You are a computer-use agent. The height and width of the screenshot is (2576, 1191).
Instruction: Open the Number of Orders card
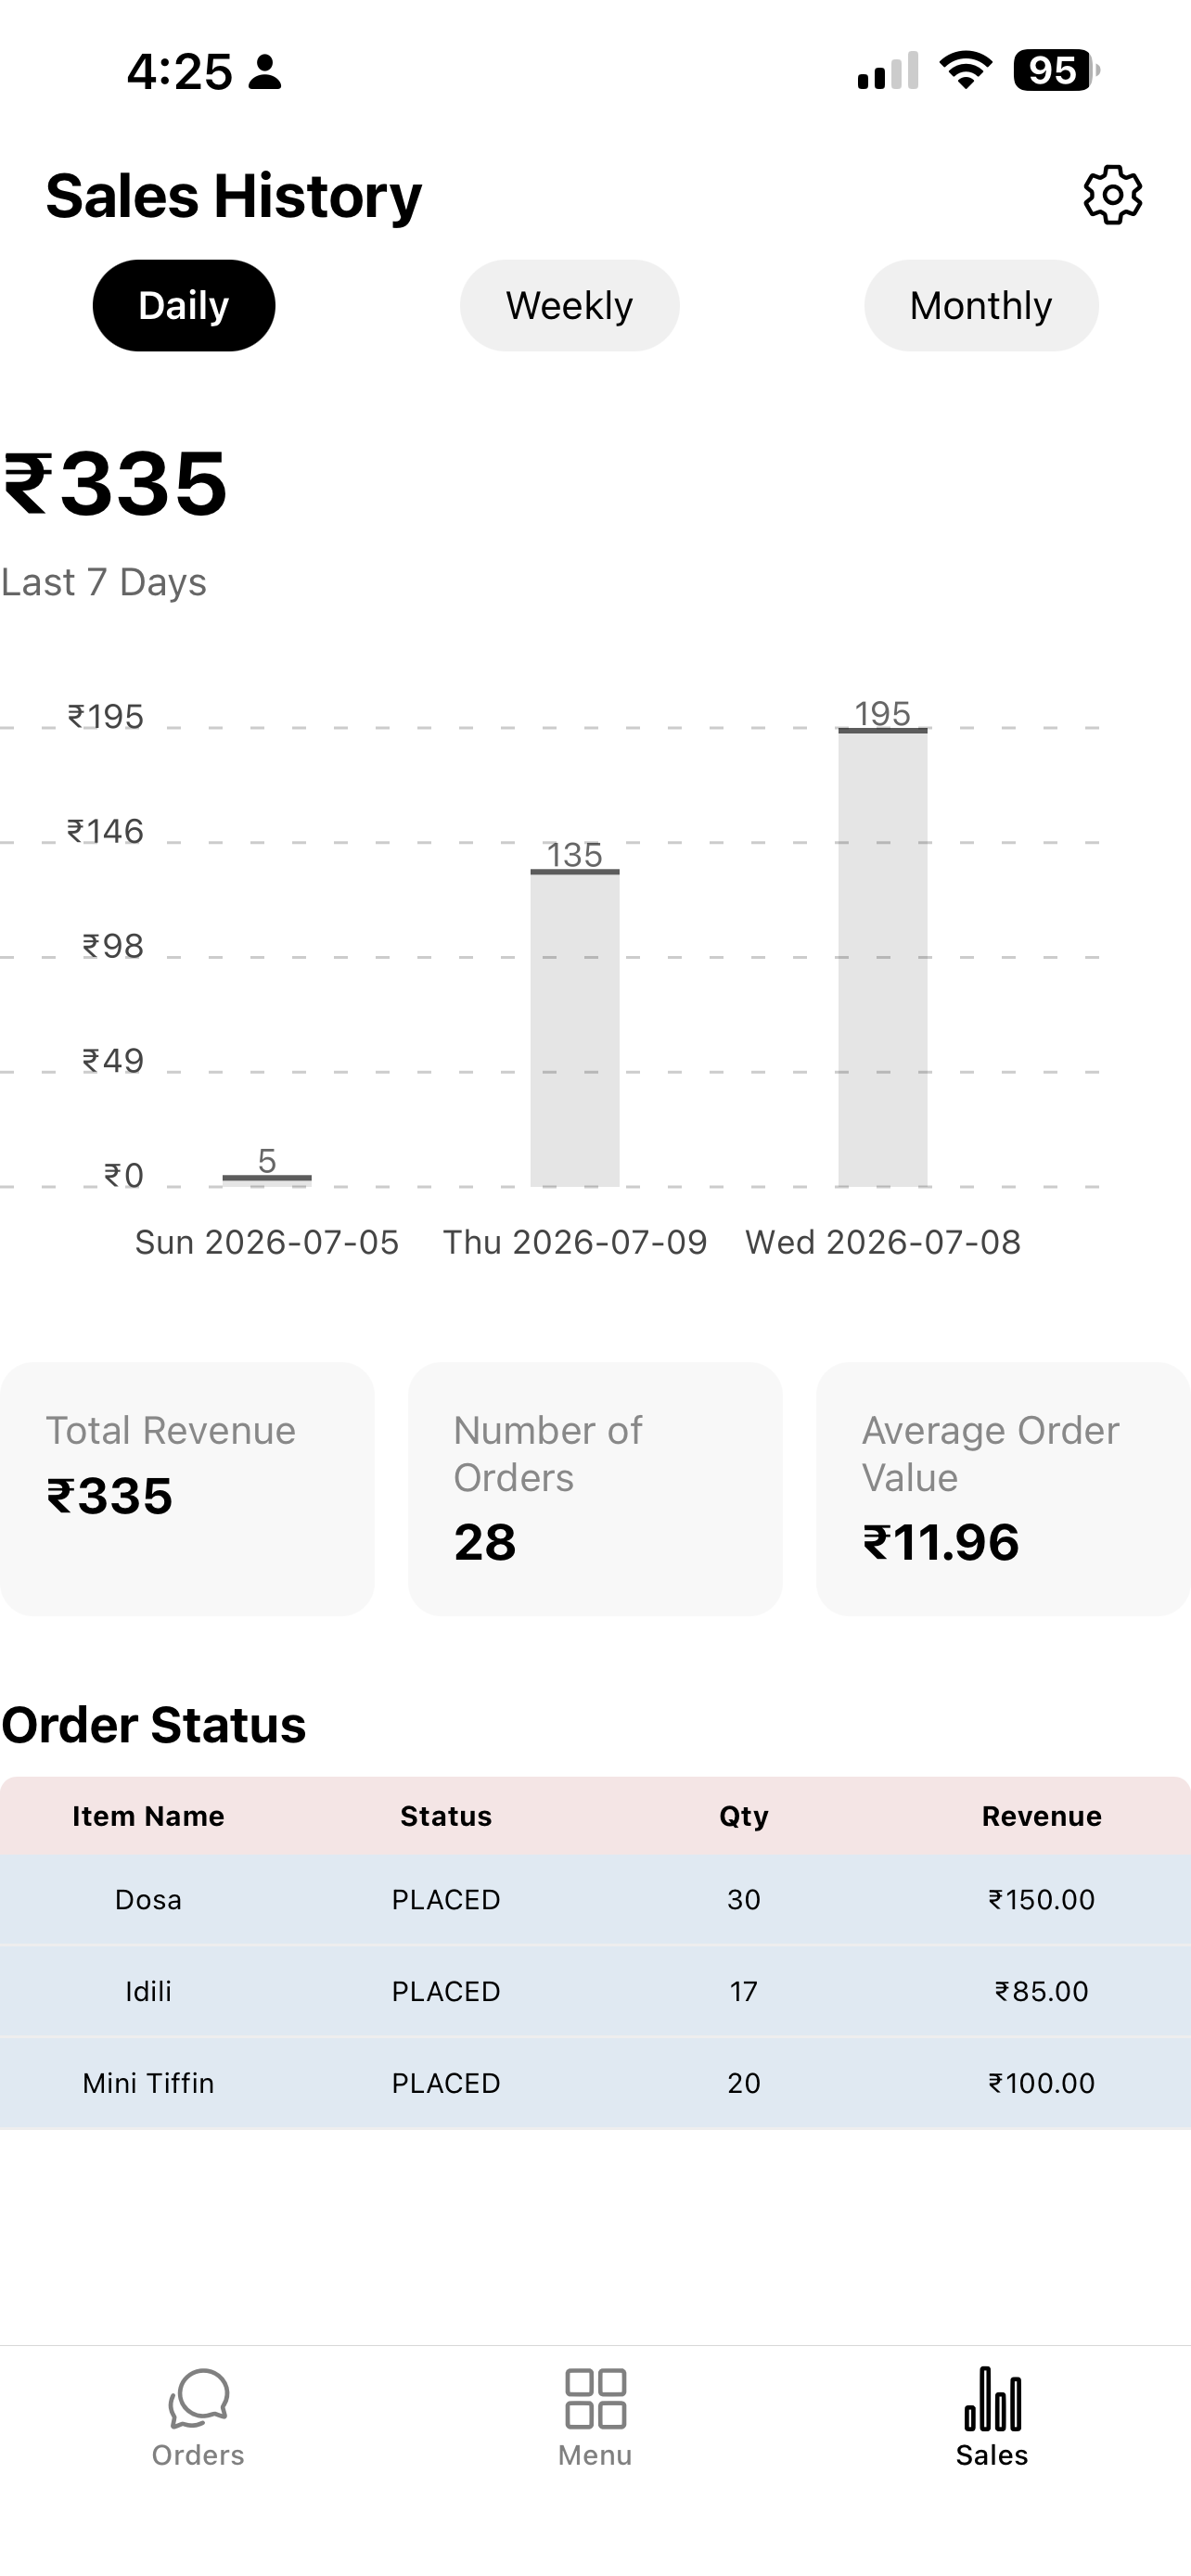pos(595,1488)
